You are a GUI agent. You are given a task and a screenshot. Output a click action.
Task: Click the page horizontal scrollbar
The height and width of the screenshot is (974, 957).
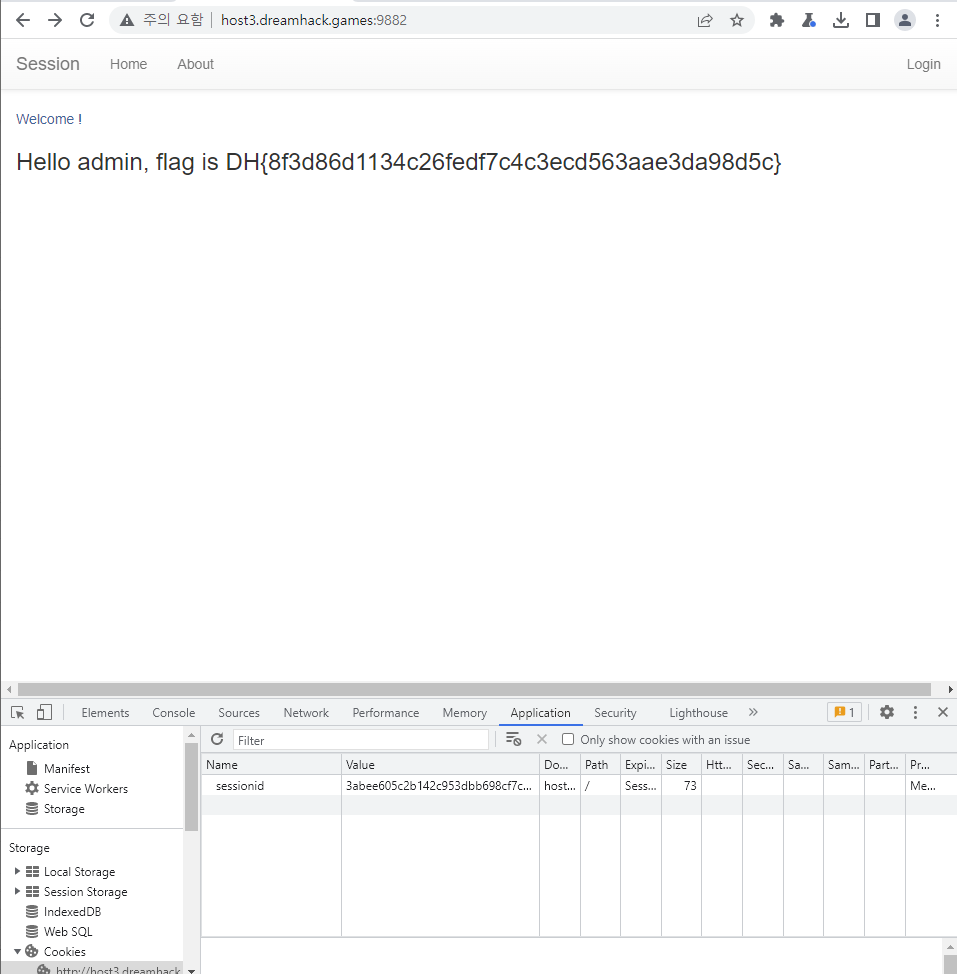coord(474,690)
